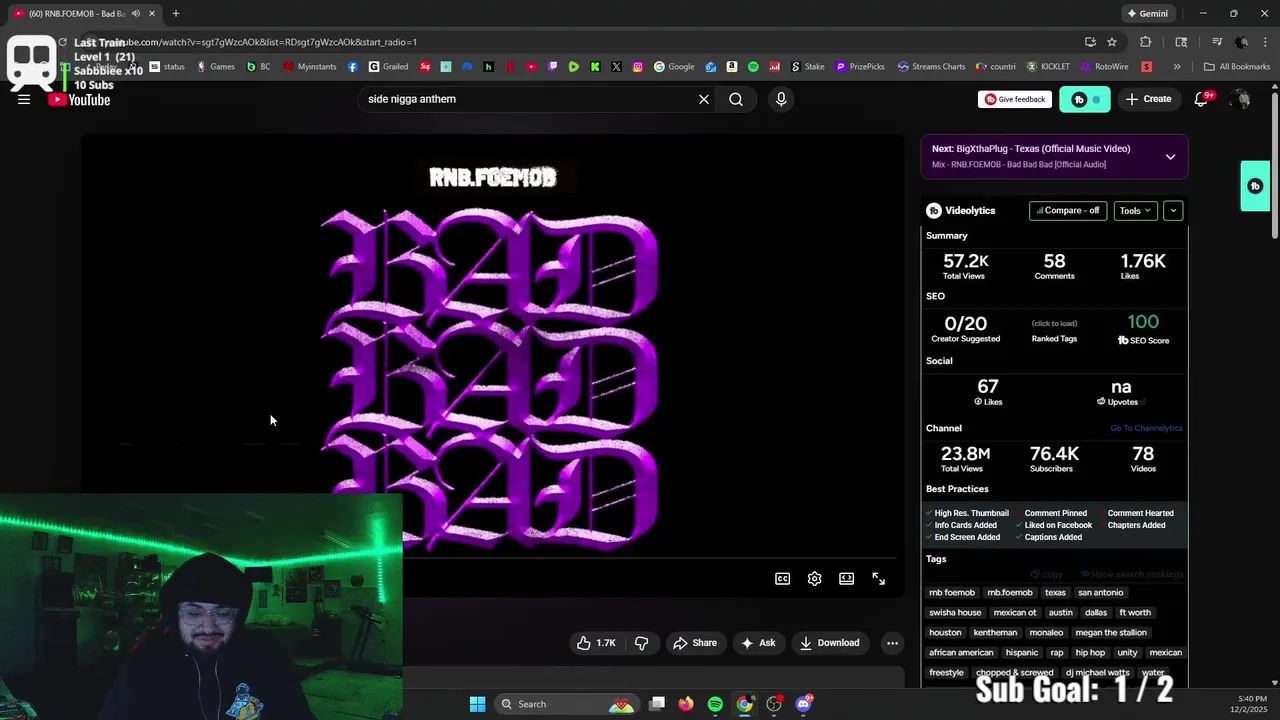Open the Games bookmark
Image resolution: width=1280 pixels, height=720 pixels.
(x=216, y=67)
